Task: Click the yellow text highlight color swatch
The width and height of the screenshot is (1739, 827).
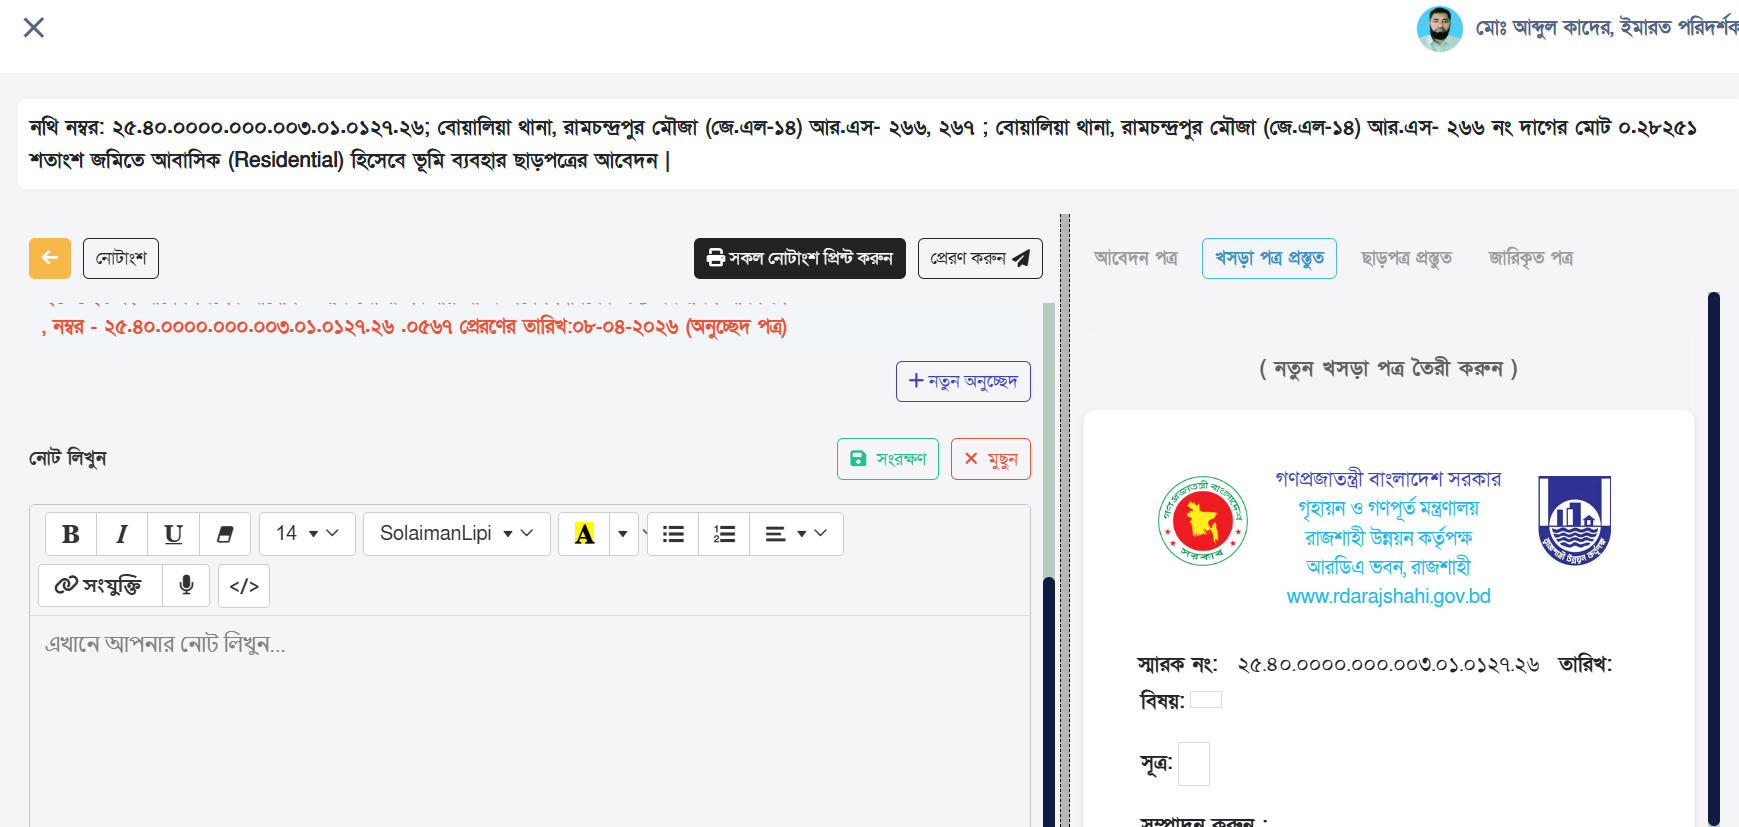Action: pyautogui.click(x=584, y=534)
